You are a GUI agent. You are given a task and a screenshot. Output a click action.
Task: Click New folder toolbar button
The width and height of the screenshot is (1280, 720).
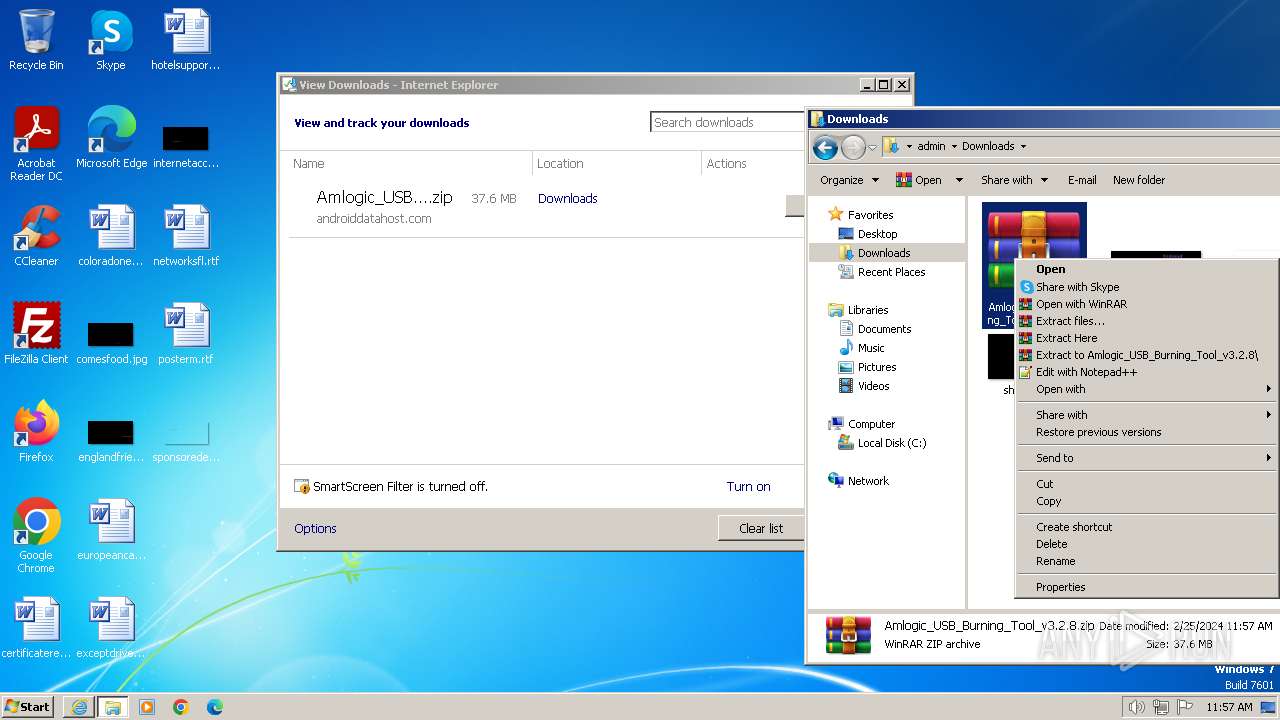coord(1139,180)
